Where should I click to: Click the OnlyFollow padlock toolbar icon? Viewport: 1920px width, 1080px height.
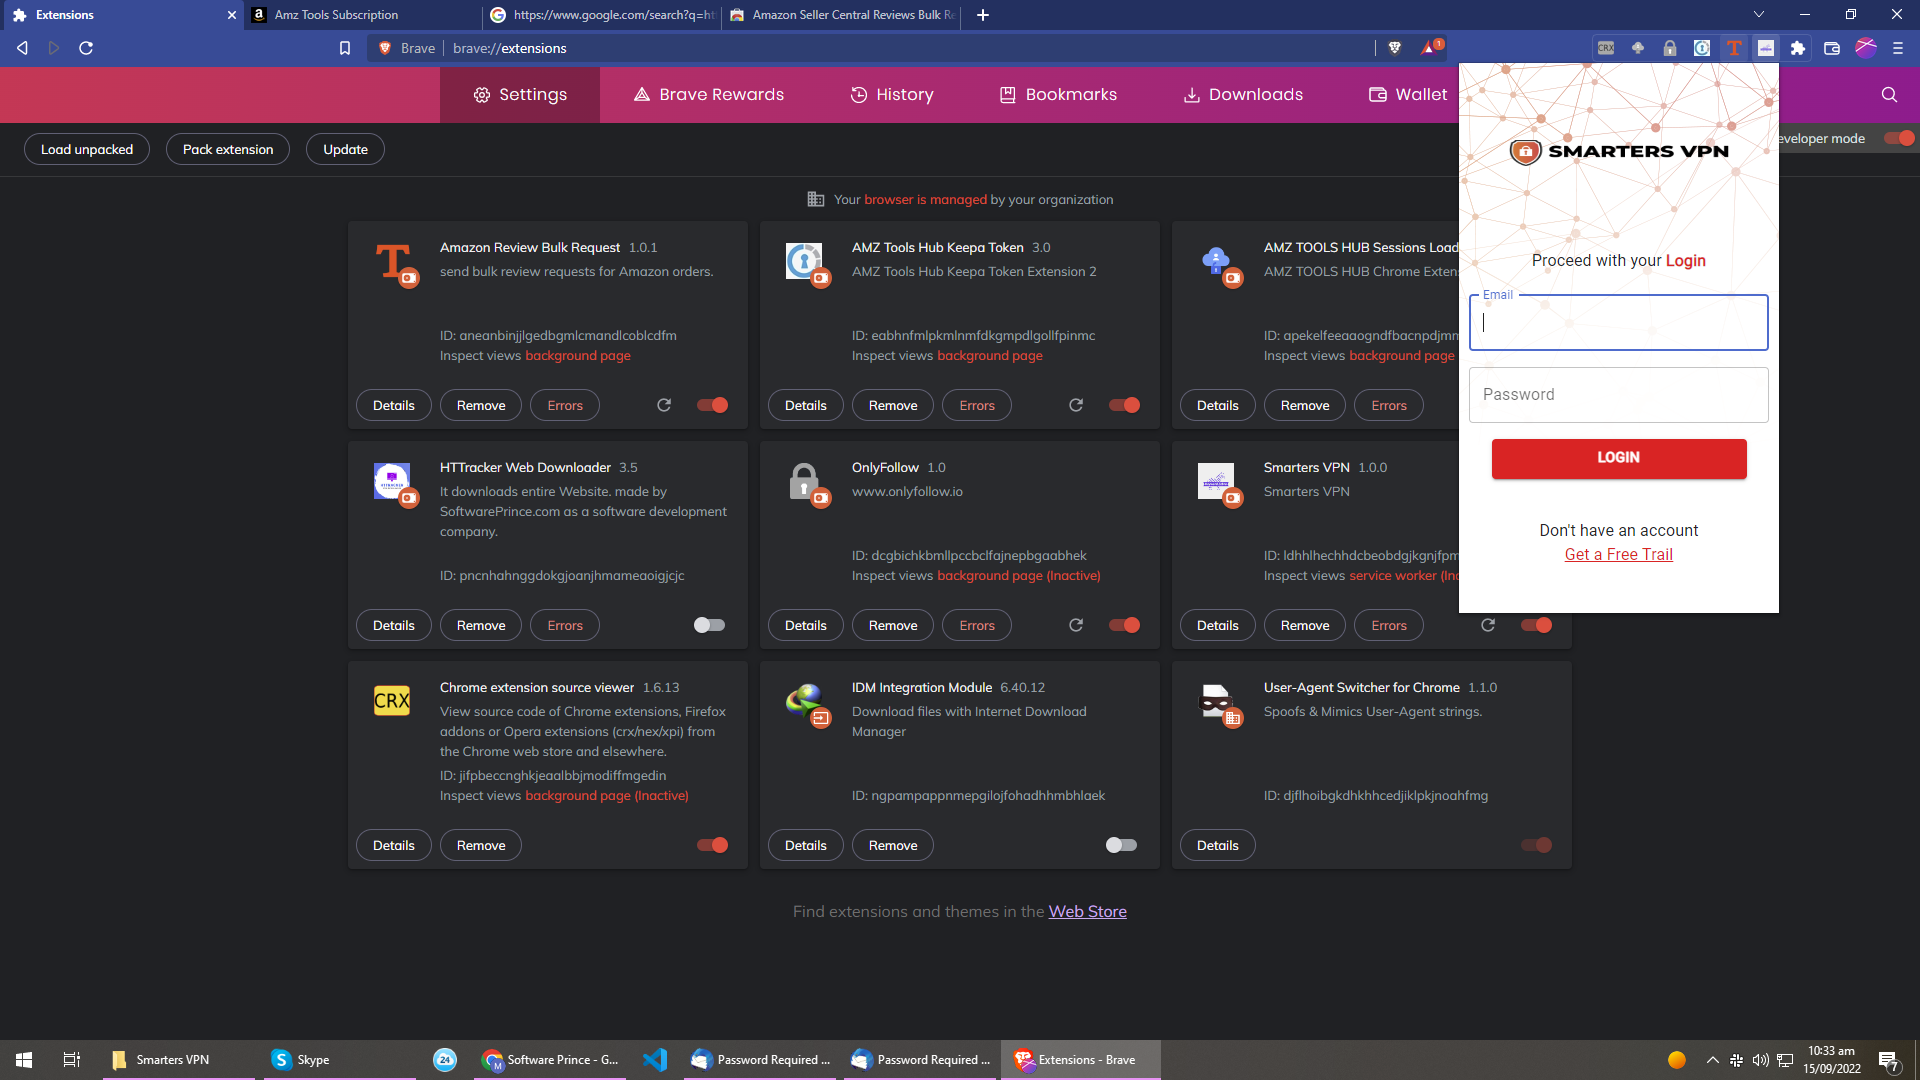(1670, 48)
